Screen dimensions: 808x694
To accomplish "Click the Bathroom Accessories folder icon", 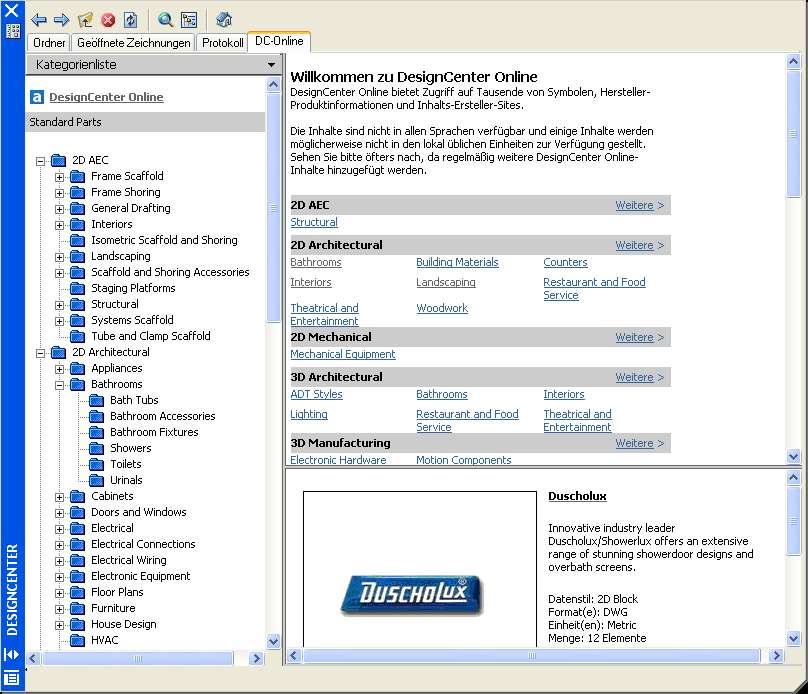I will point(96,416).
